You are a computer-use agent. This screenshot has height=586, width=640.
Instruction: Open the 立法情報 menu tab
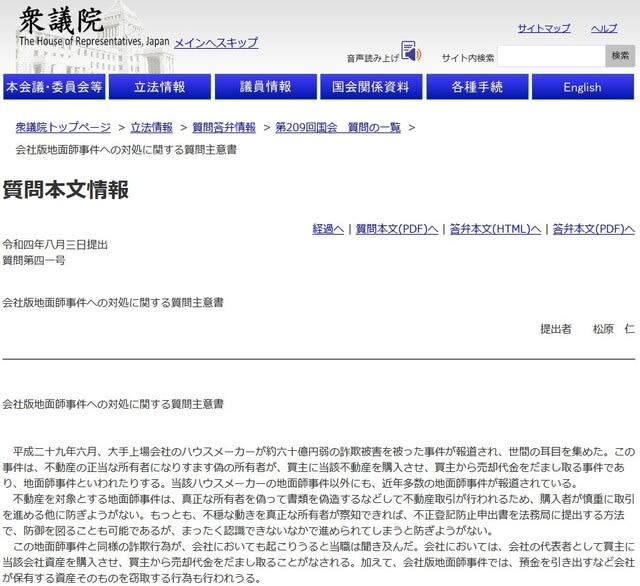[x=160, y=87]
